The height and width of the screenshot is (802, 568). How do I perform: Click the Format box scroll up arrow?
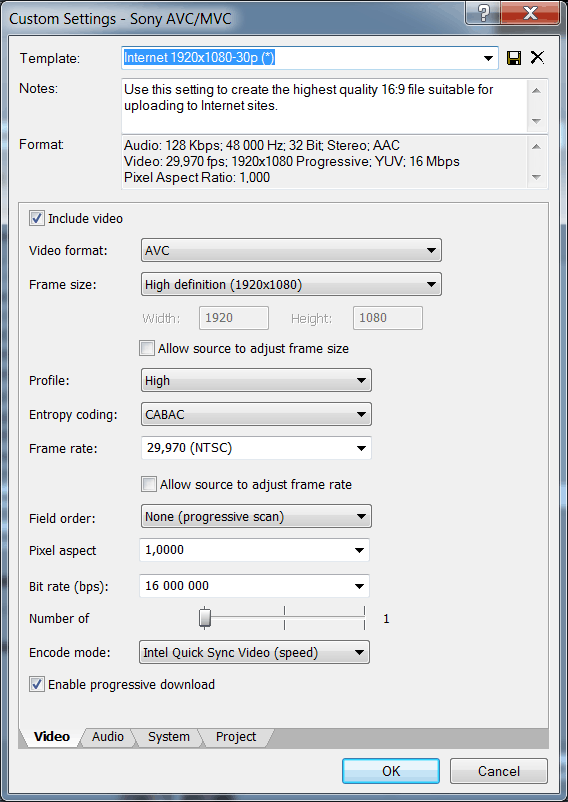(536, 147)
